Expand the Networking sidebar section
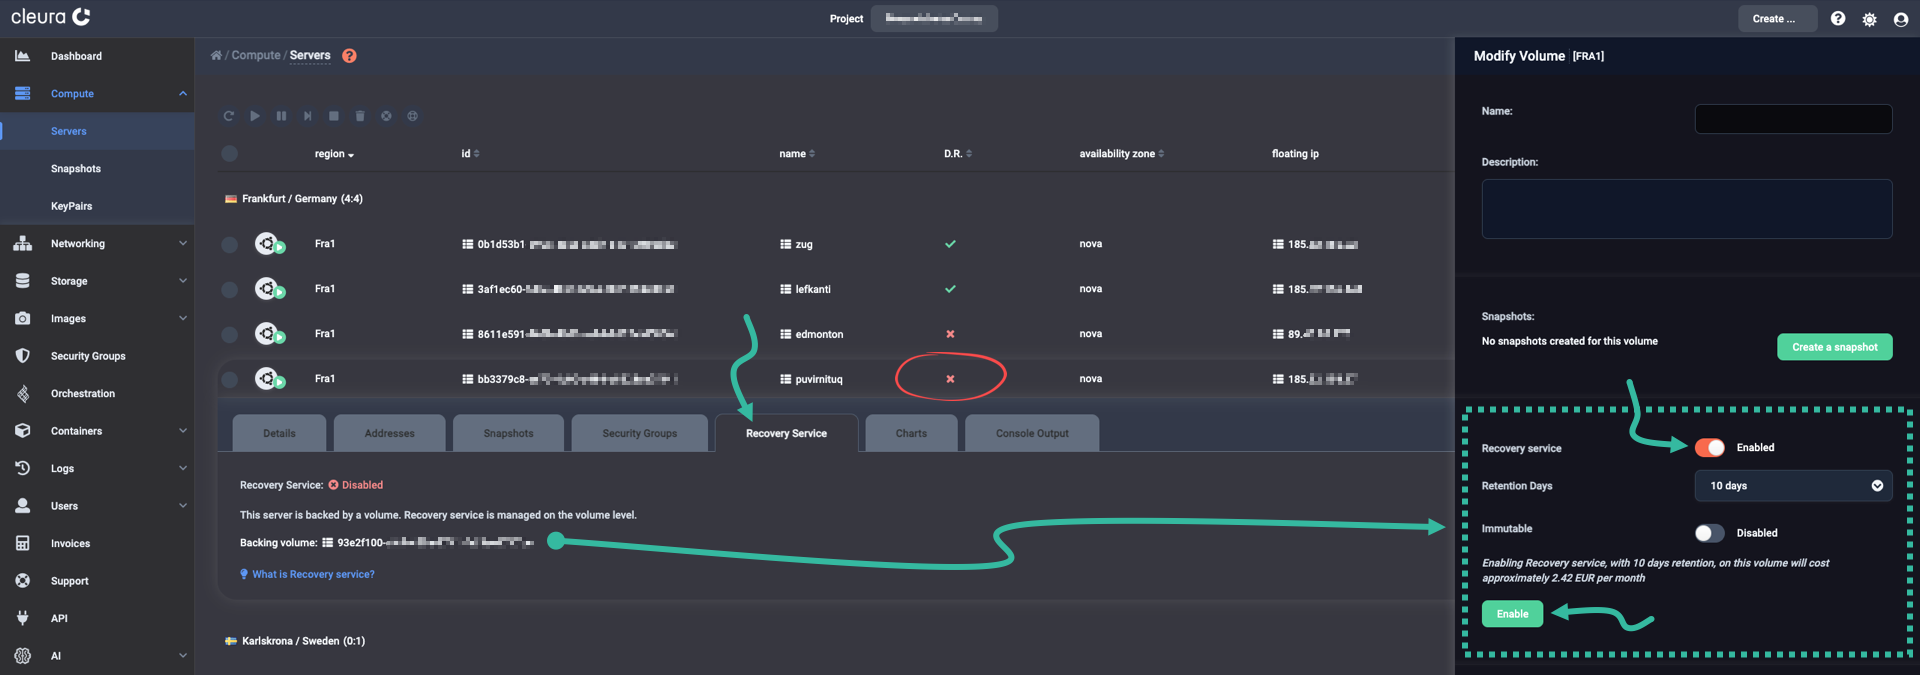 coord(183,244)
